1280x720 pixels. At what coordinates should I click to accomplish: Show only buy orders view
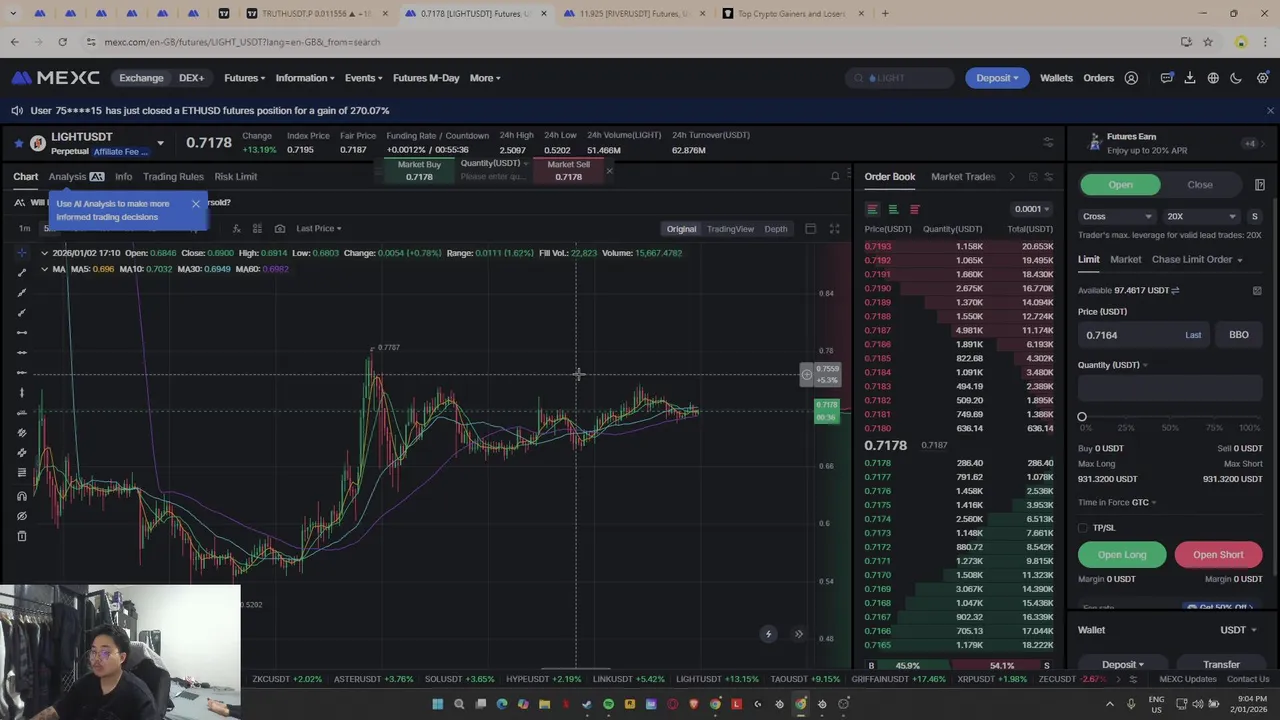tap(893, 209)
